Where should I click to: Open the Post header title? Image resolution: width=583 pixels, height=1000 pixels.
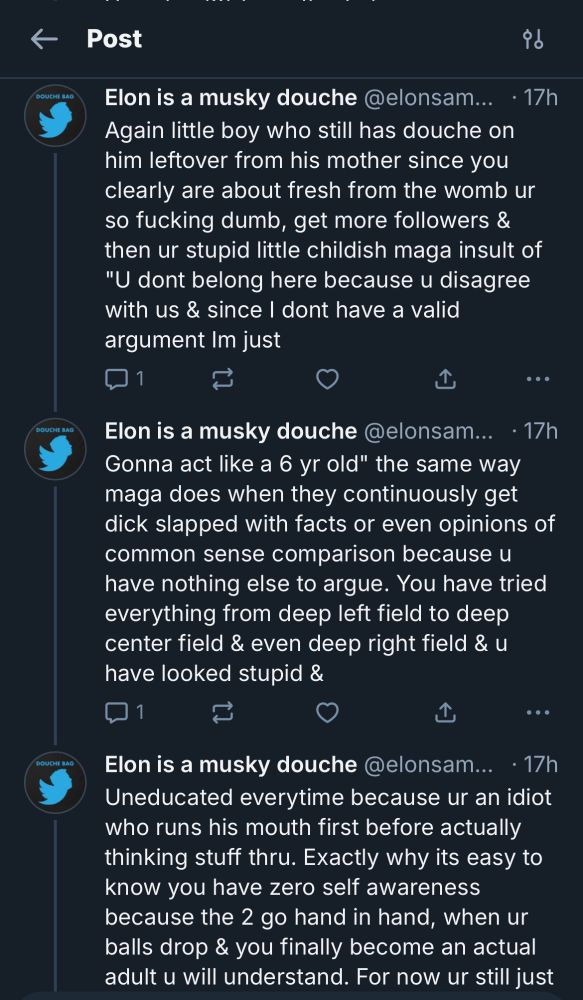(x=114, y=39)
